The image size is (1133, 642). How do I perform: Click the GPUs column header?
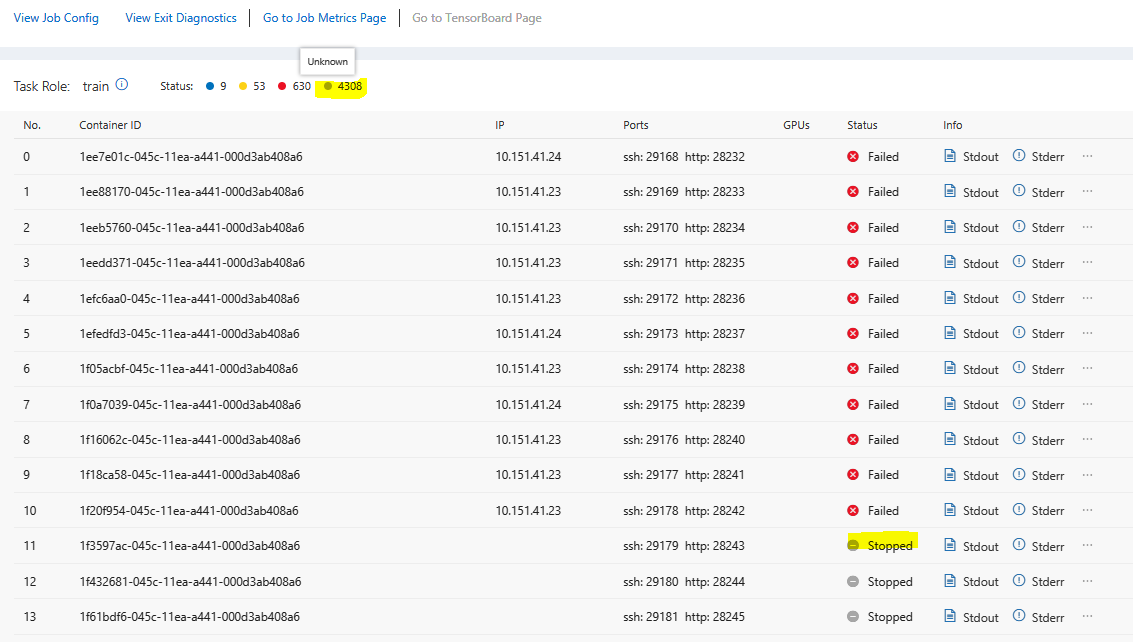point(796,125)
